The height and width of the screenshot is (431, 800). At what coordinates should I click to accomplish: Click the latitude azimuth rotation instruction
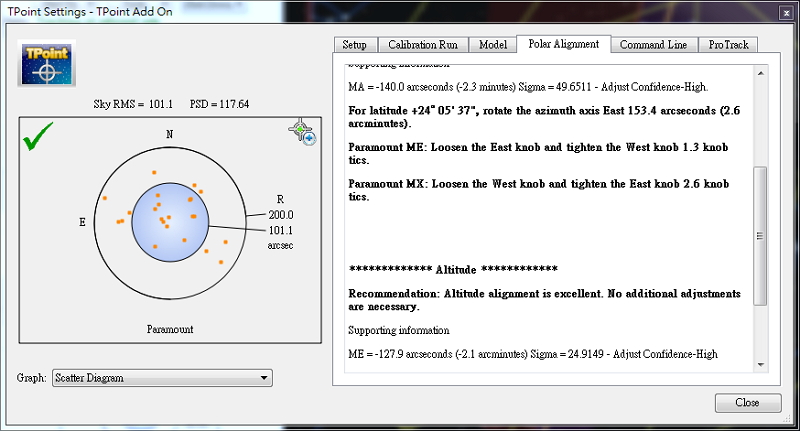coord(544,117)
